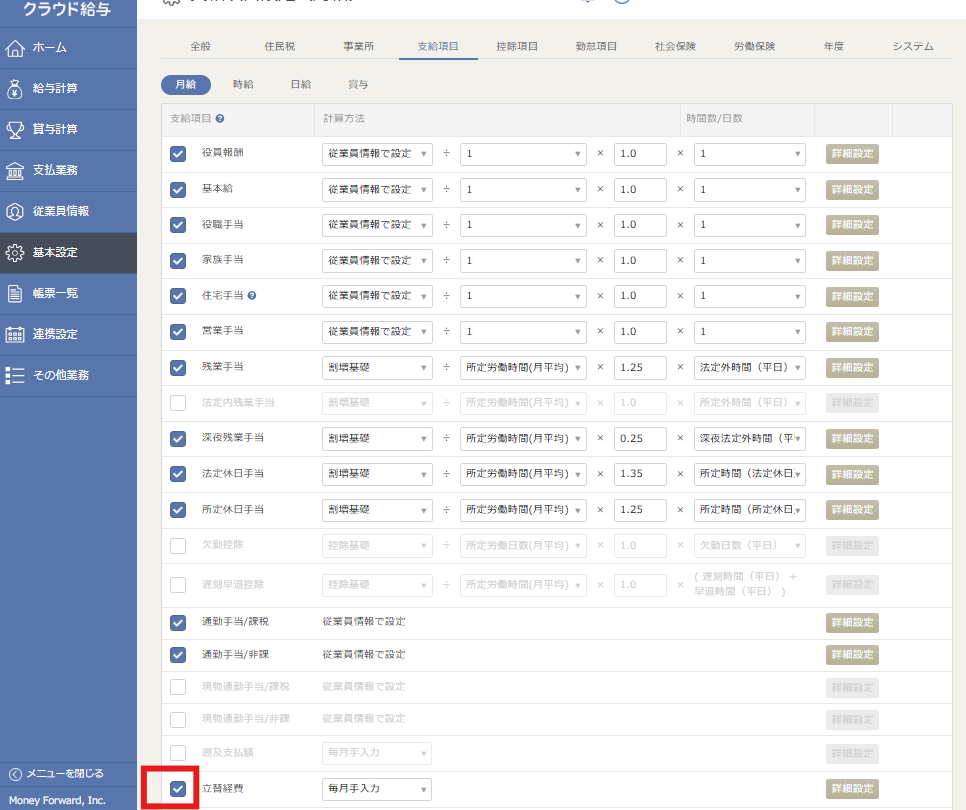Select the employee information person icon
The height and width of the screenshot is (810, 966).
(x=15, y=211)
